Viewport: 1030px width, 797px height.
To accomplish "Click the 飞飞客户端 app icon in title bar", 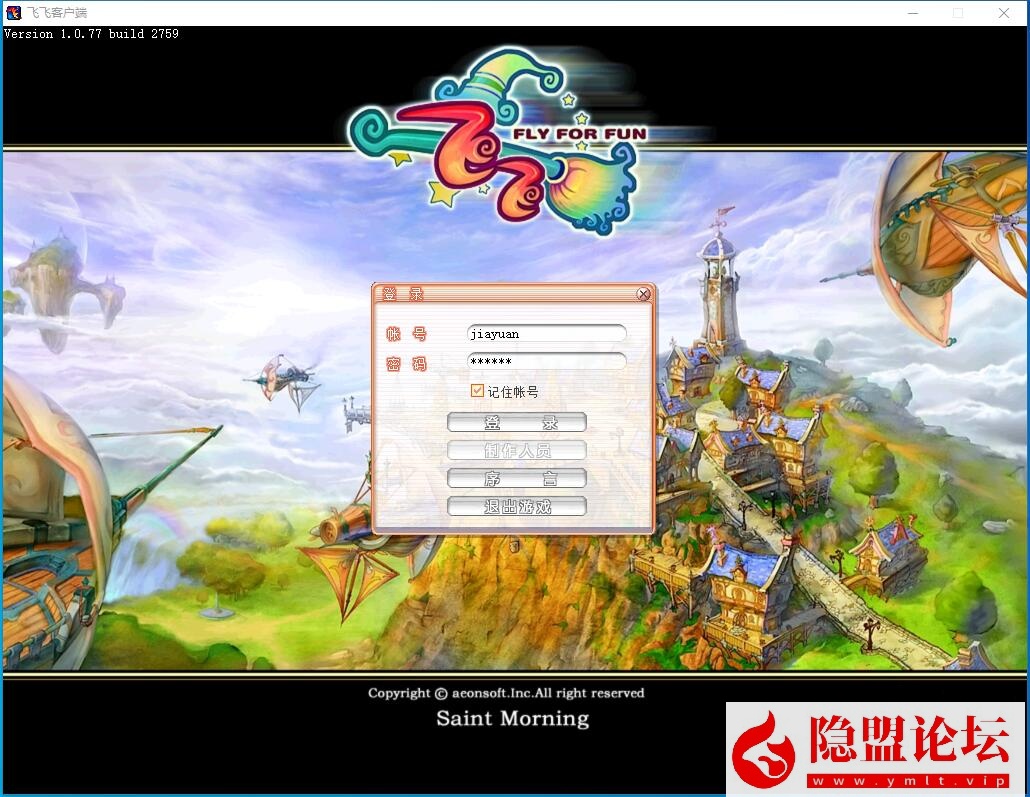I will point(13,12).
